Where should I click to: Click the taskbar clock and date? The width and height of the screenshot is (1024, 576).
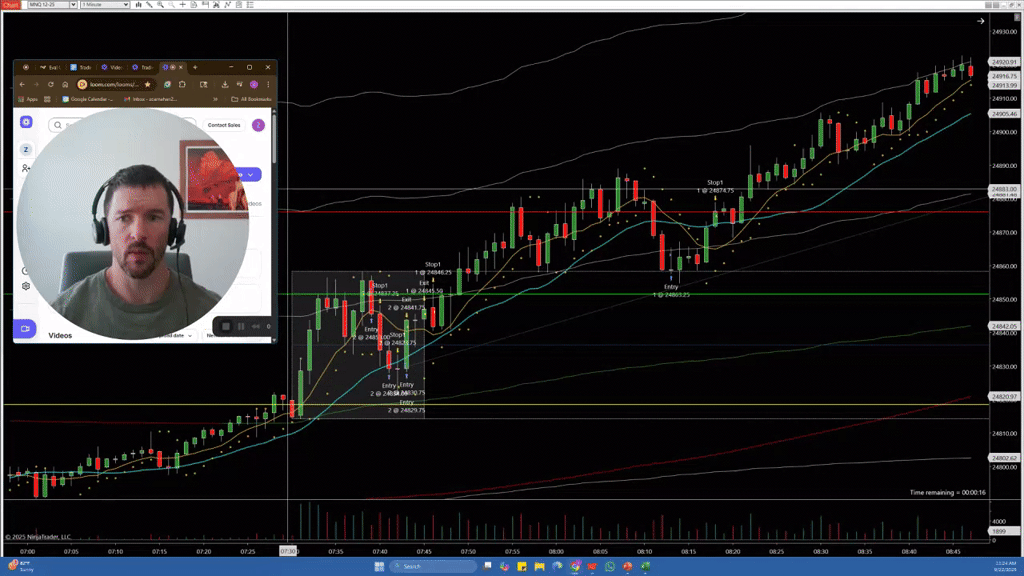[1006, 566]
